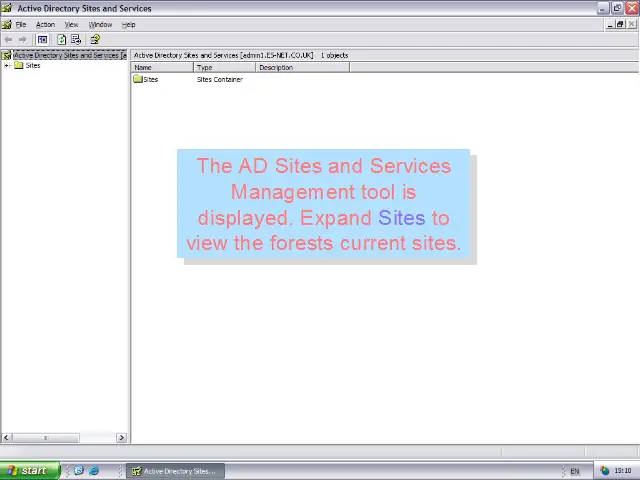Sort by the Name column header

162,67
